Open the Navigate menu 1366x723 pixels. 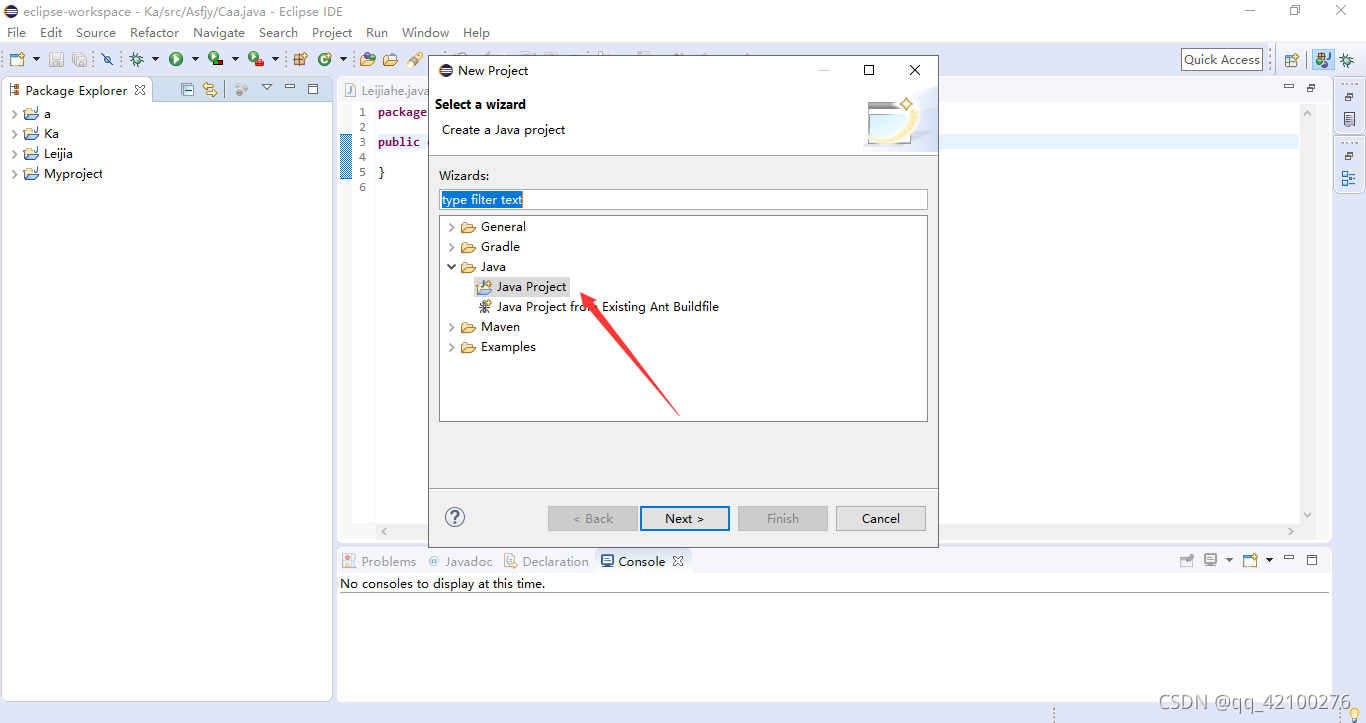click(x=219, y=32)
